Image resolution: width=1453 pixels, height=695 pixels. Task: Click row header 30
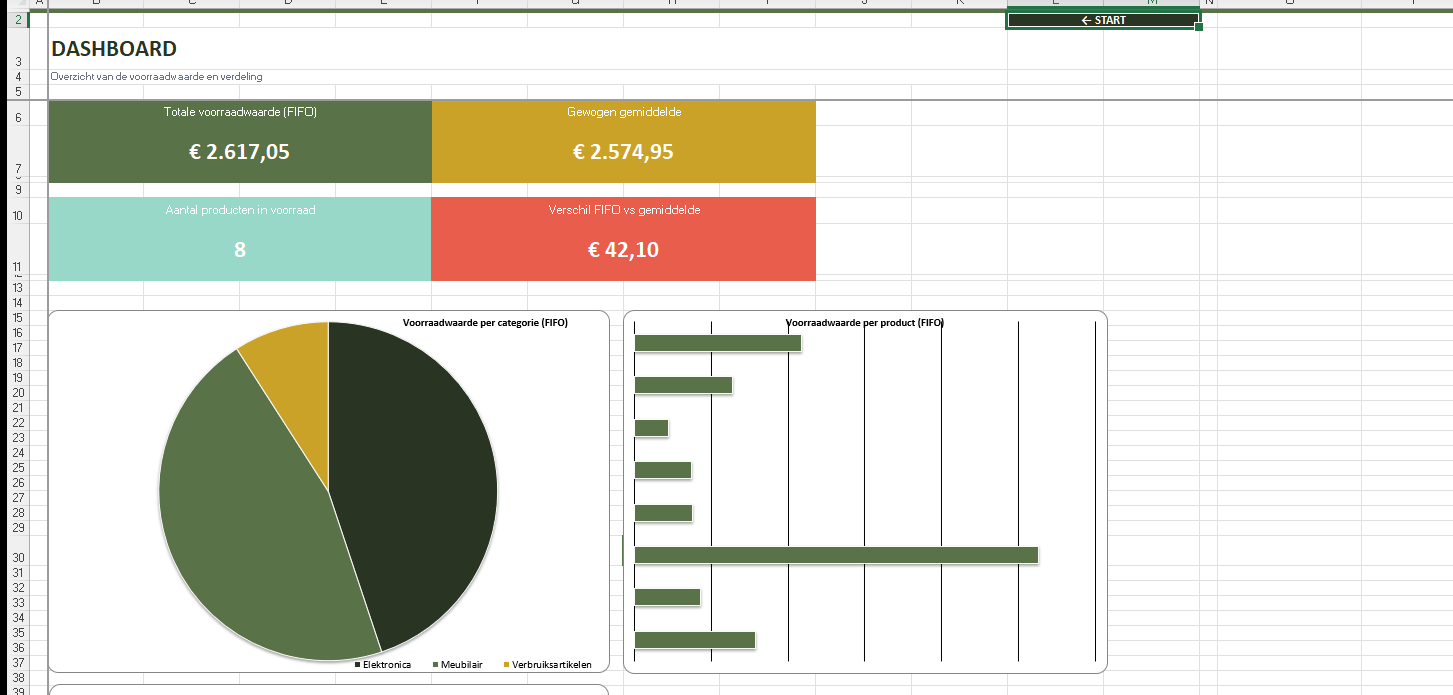18,558
